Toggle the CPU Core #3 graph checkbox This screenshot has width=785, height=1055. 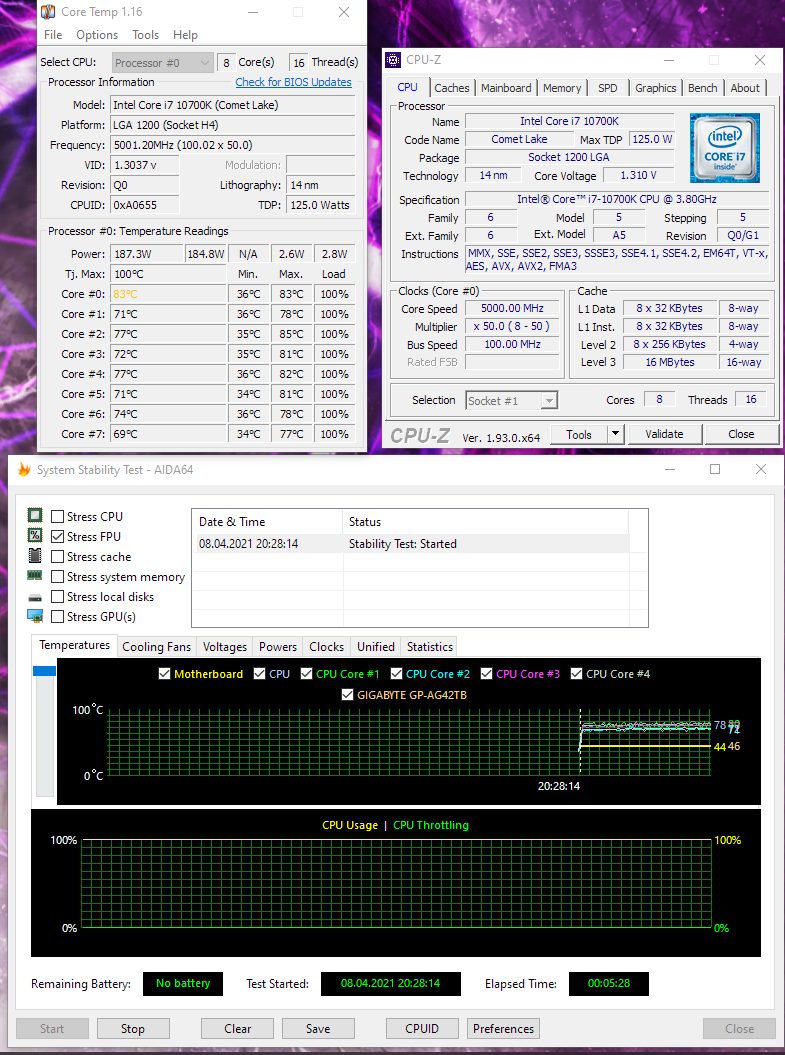click(486, 674)
